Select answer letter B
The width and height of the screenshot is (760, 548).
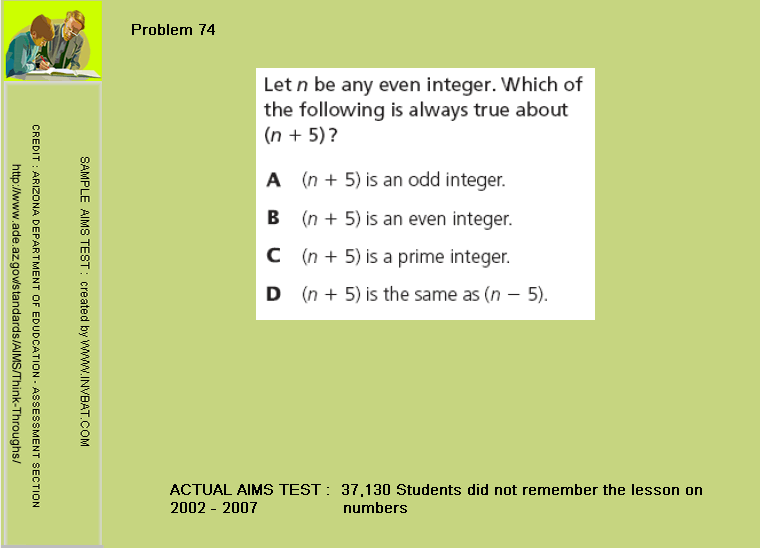pos(273,218)
